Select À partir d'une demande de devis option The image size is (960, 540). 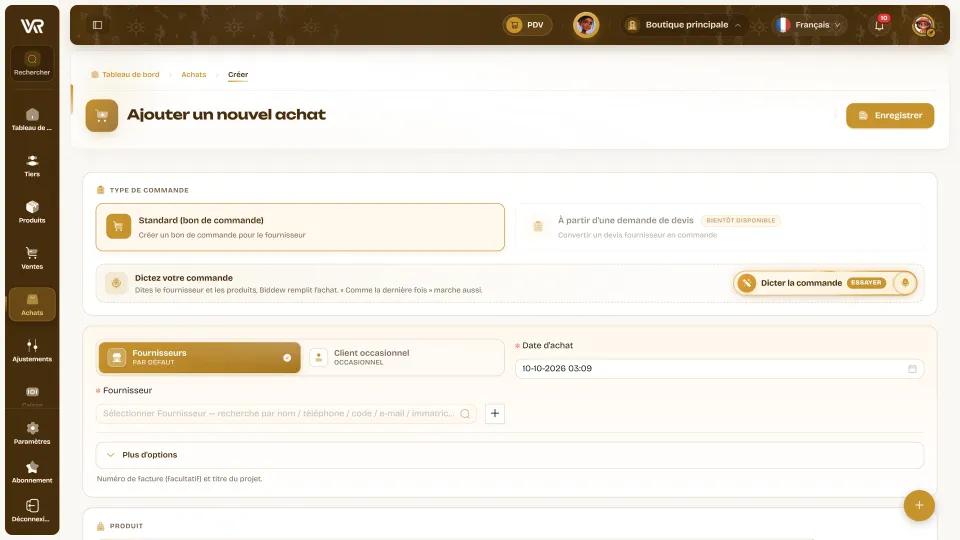point(719,227)
